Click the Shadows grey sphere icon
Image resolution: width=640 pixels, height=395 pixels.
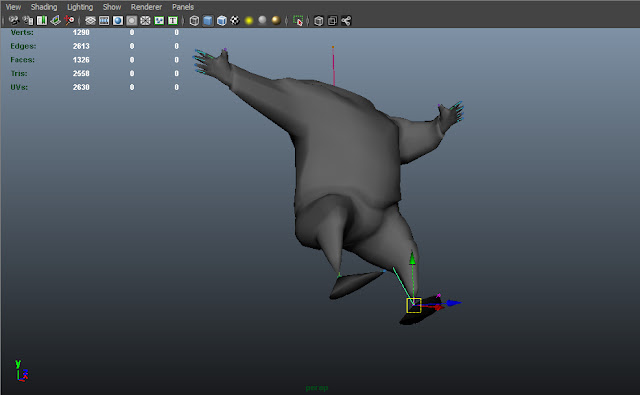pyautogui.click(x=262, y=20)
